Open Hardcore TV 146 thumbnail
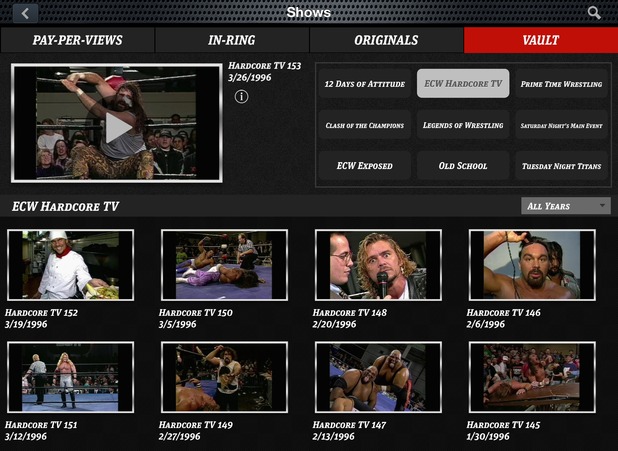This screenshot has width=618, height=451. [532, 265]
